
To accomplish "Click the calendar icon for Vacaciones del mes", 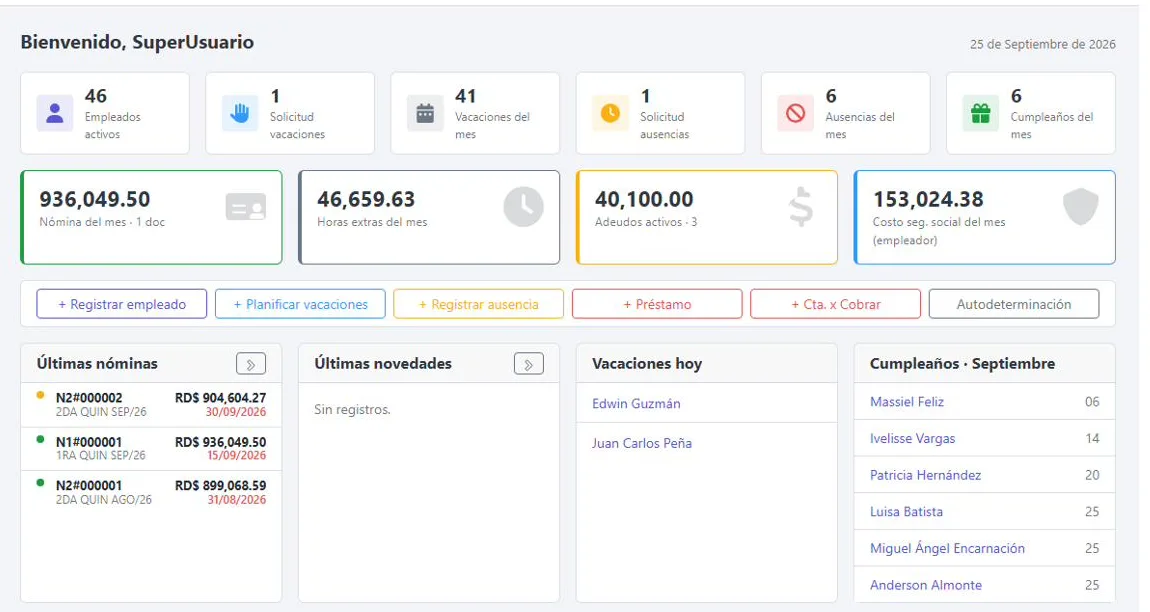I will click(425, 113).
